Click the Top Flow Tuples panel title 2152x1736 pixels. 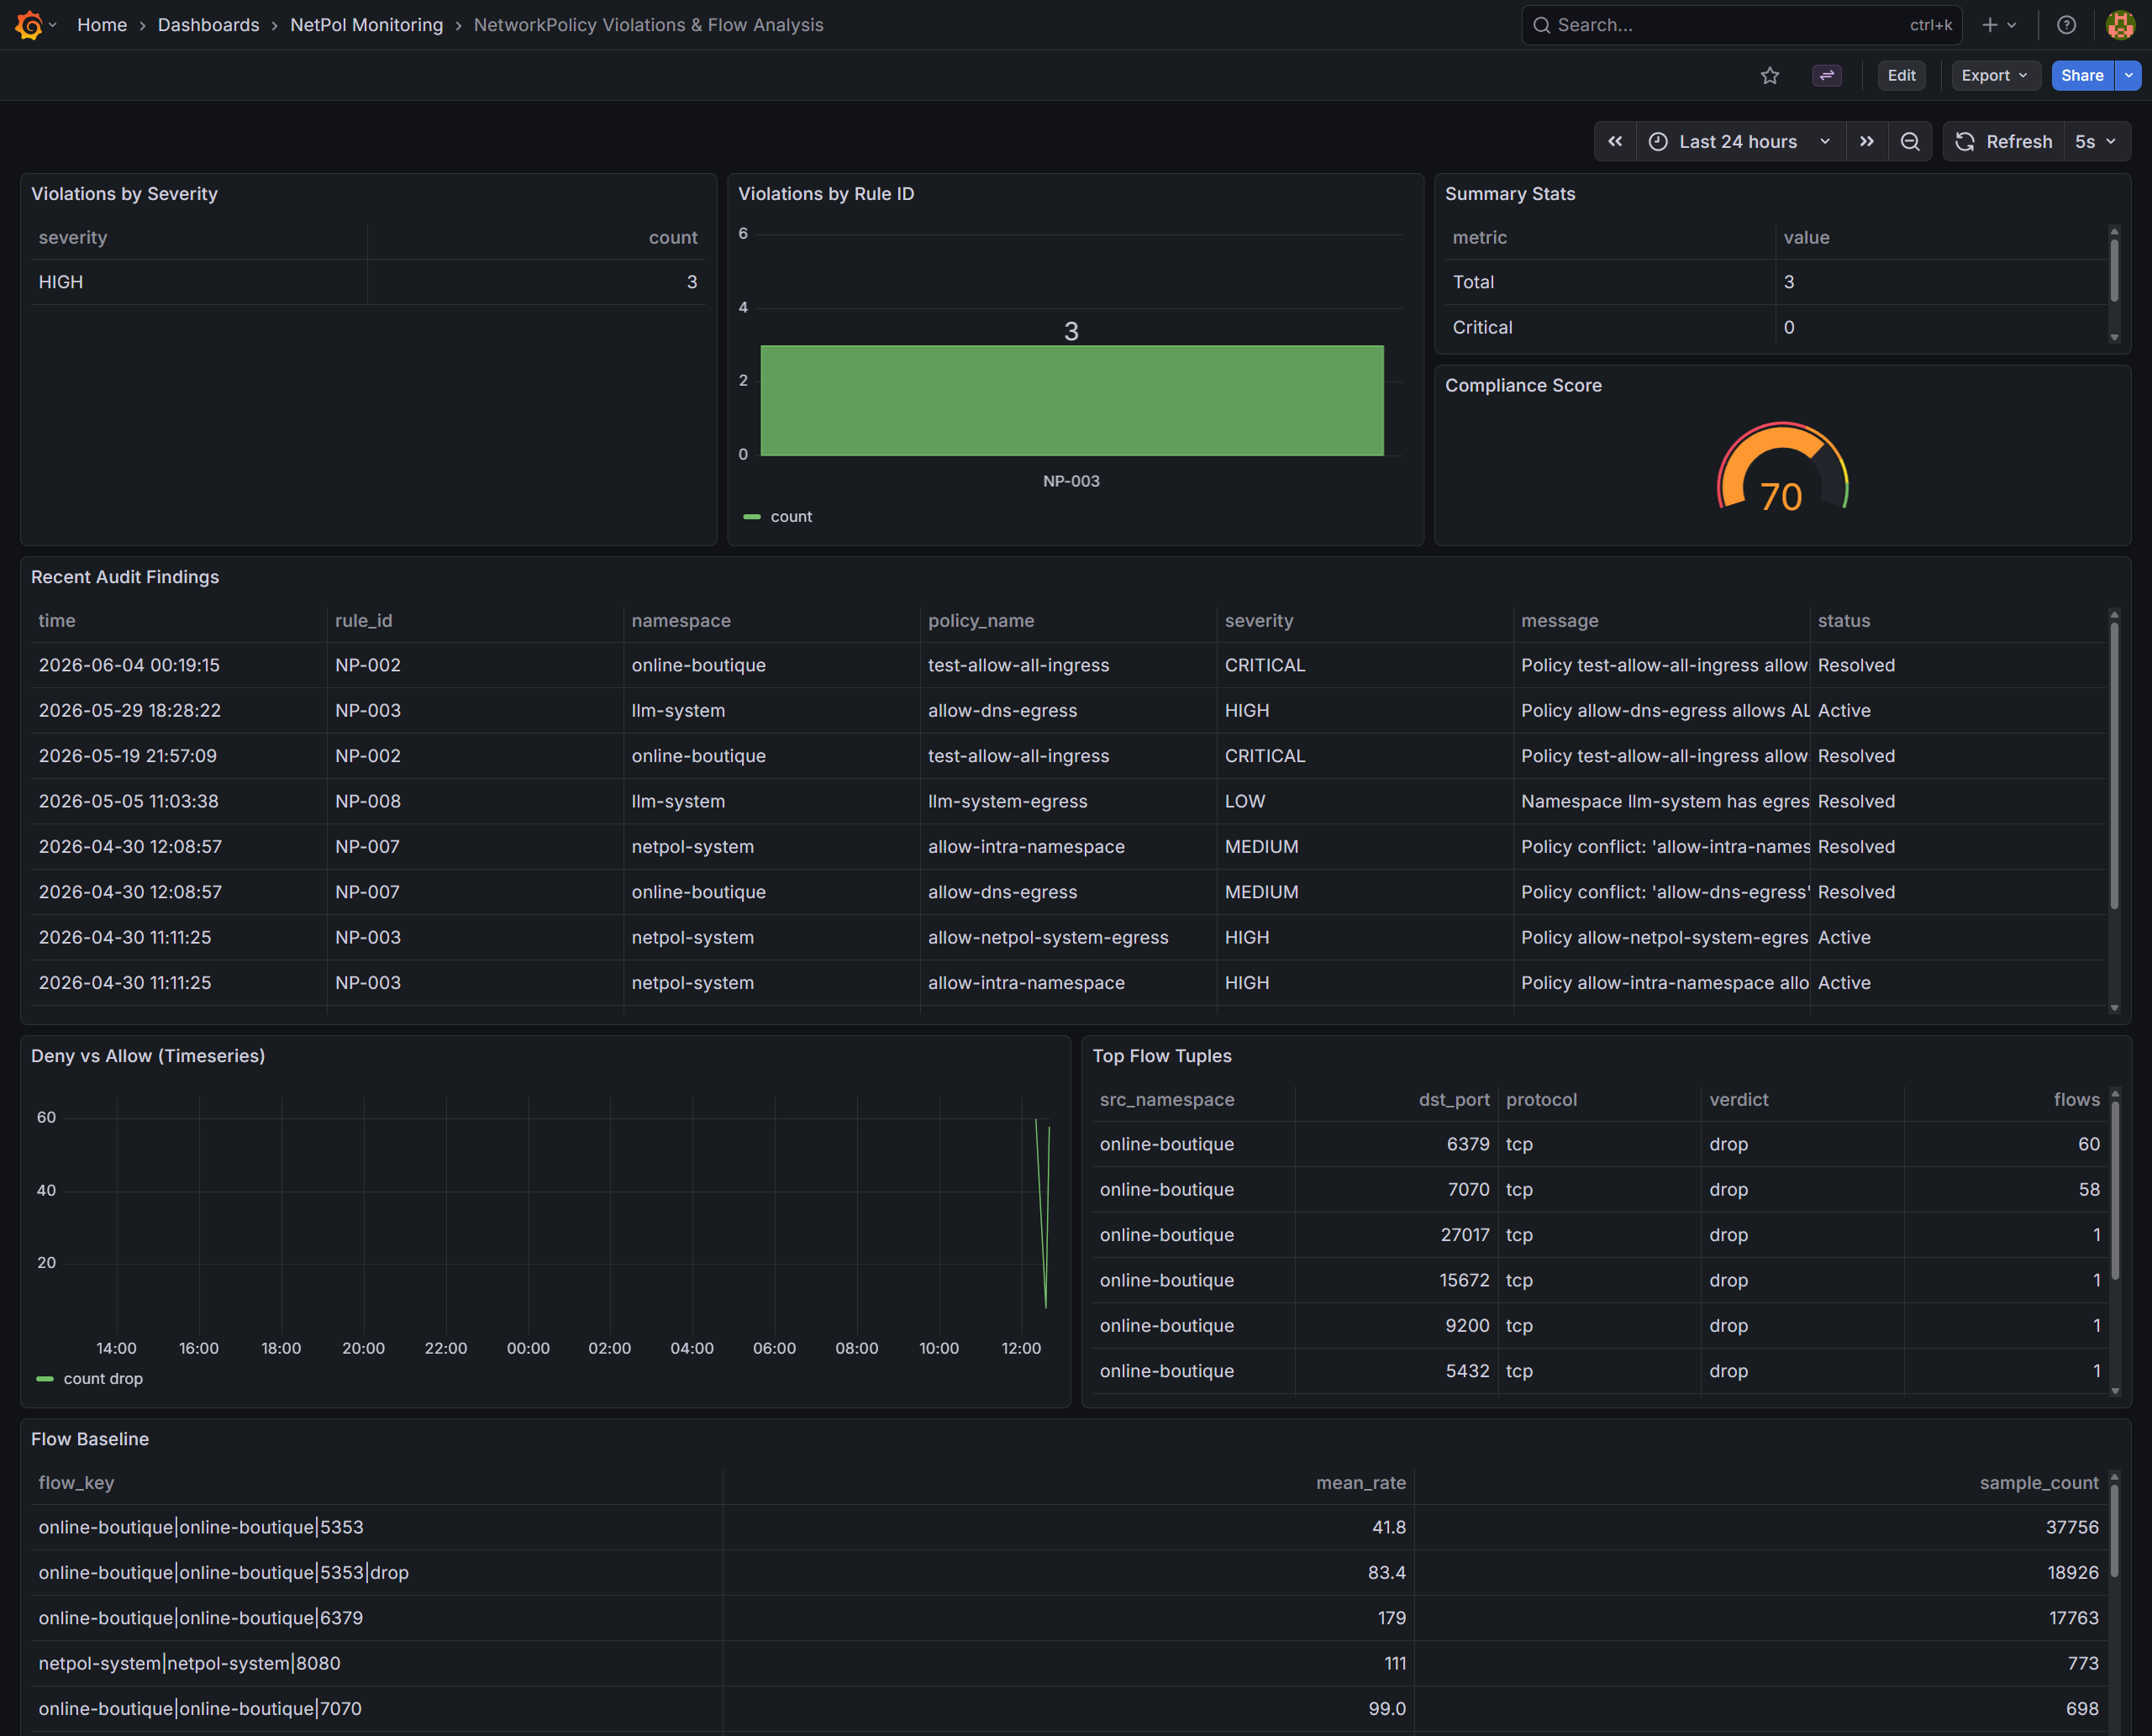click(x=1162, y=1056)
